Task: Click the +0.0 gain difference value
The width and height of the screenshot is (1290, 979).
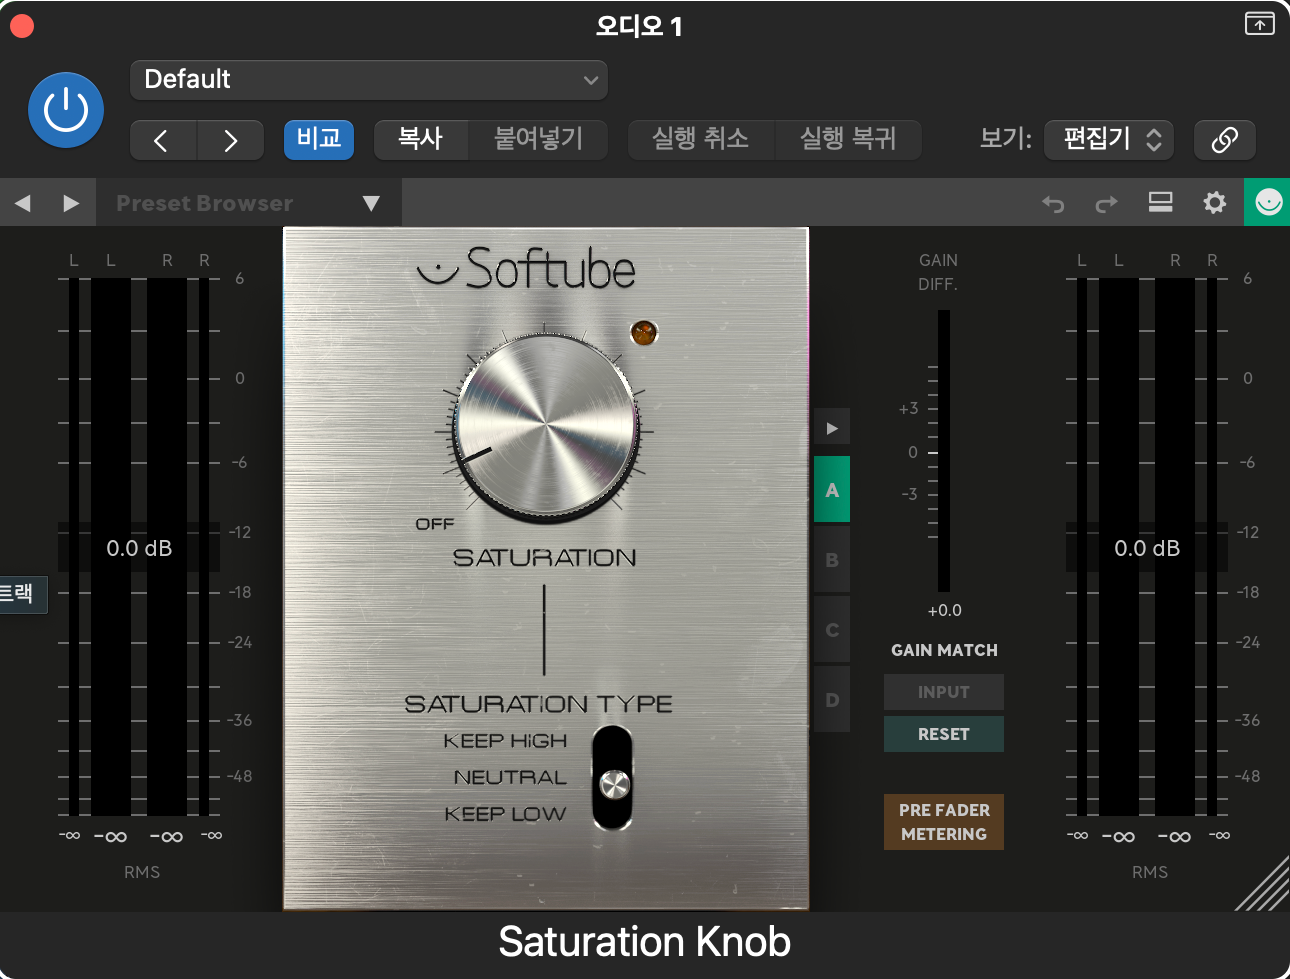Action: pos(945,611)
